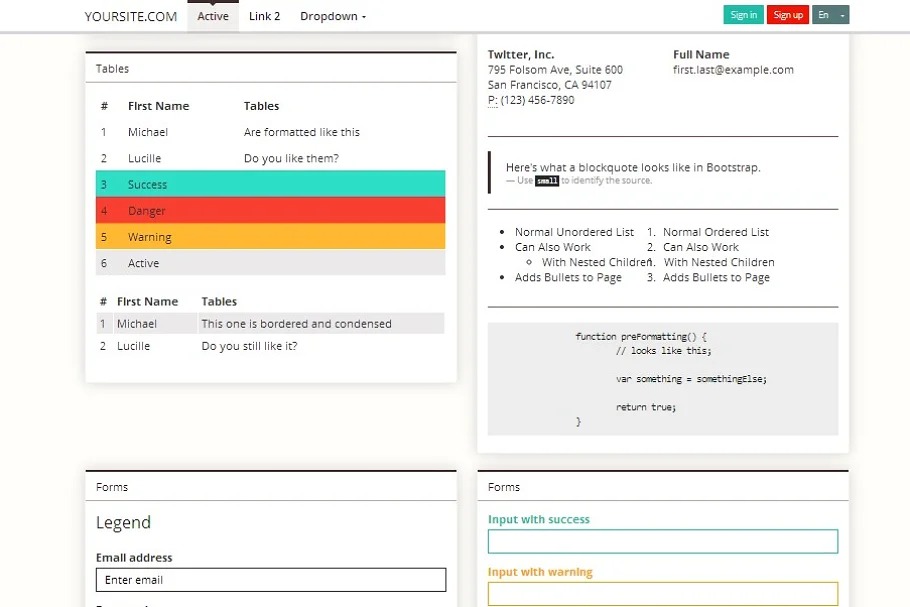Click the gray Active table row
This screenshot has width=910, height=607.
tap(270, 263)
